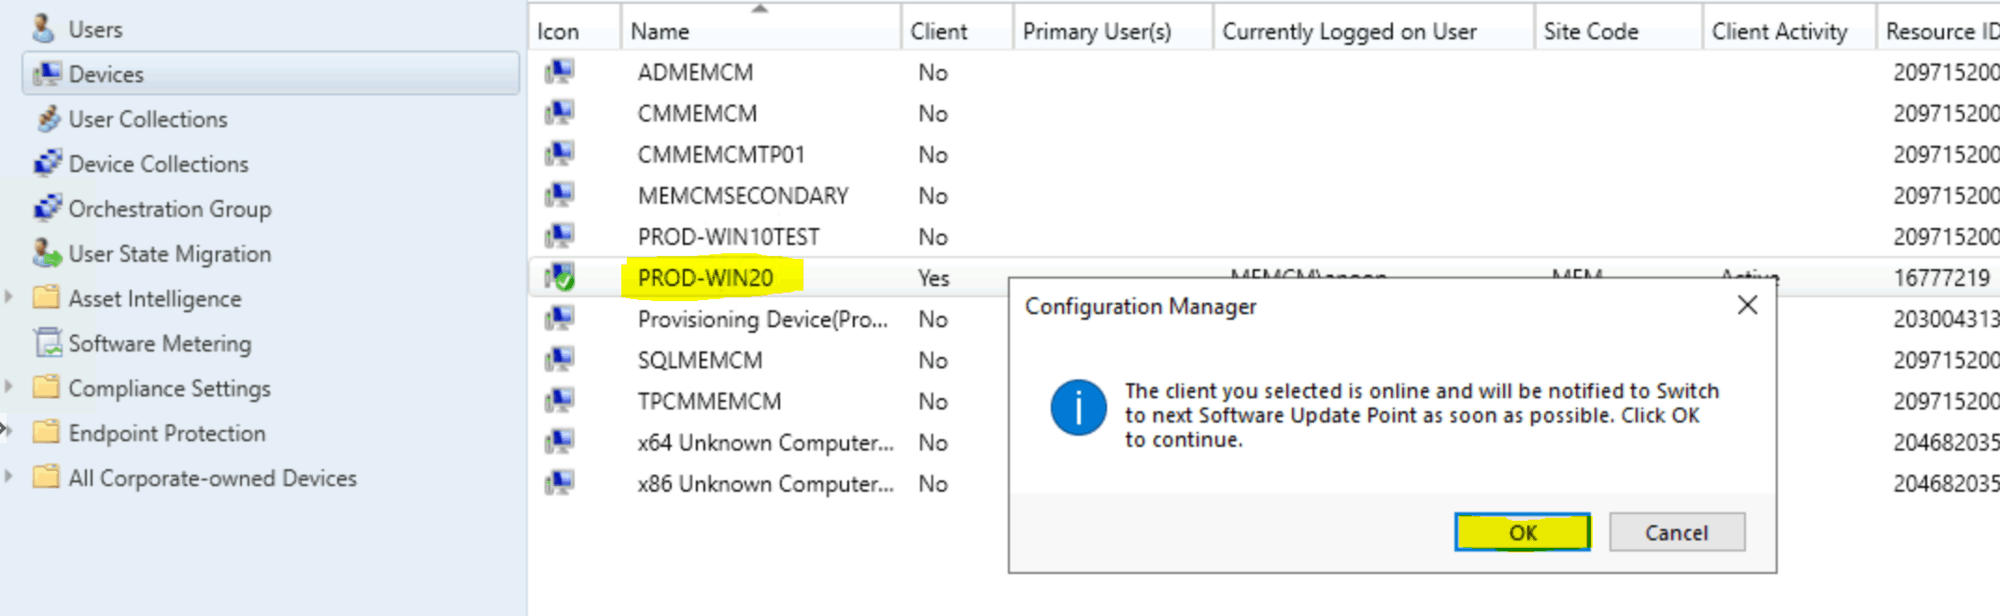2000x616 pixels.
Task: Select the CMMEMCMTP01 device name
Action: point(721,154)
